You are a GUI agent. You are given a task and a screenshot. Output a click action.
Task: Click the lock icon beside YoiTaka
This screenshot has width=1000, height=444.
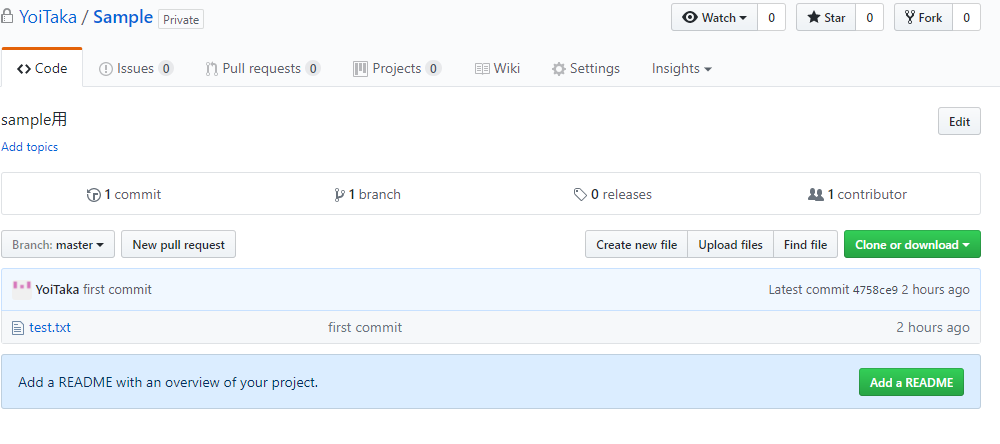[x=6, y=17]
